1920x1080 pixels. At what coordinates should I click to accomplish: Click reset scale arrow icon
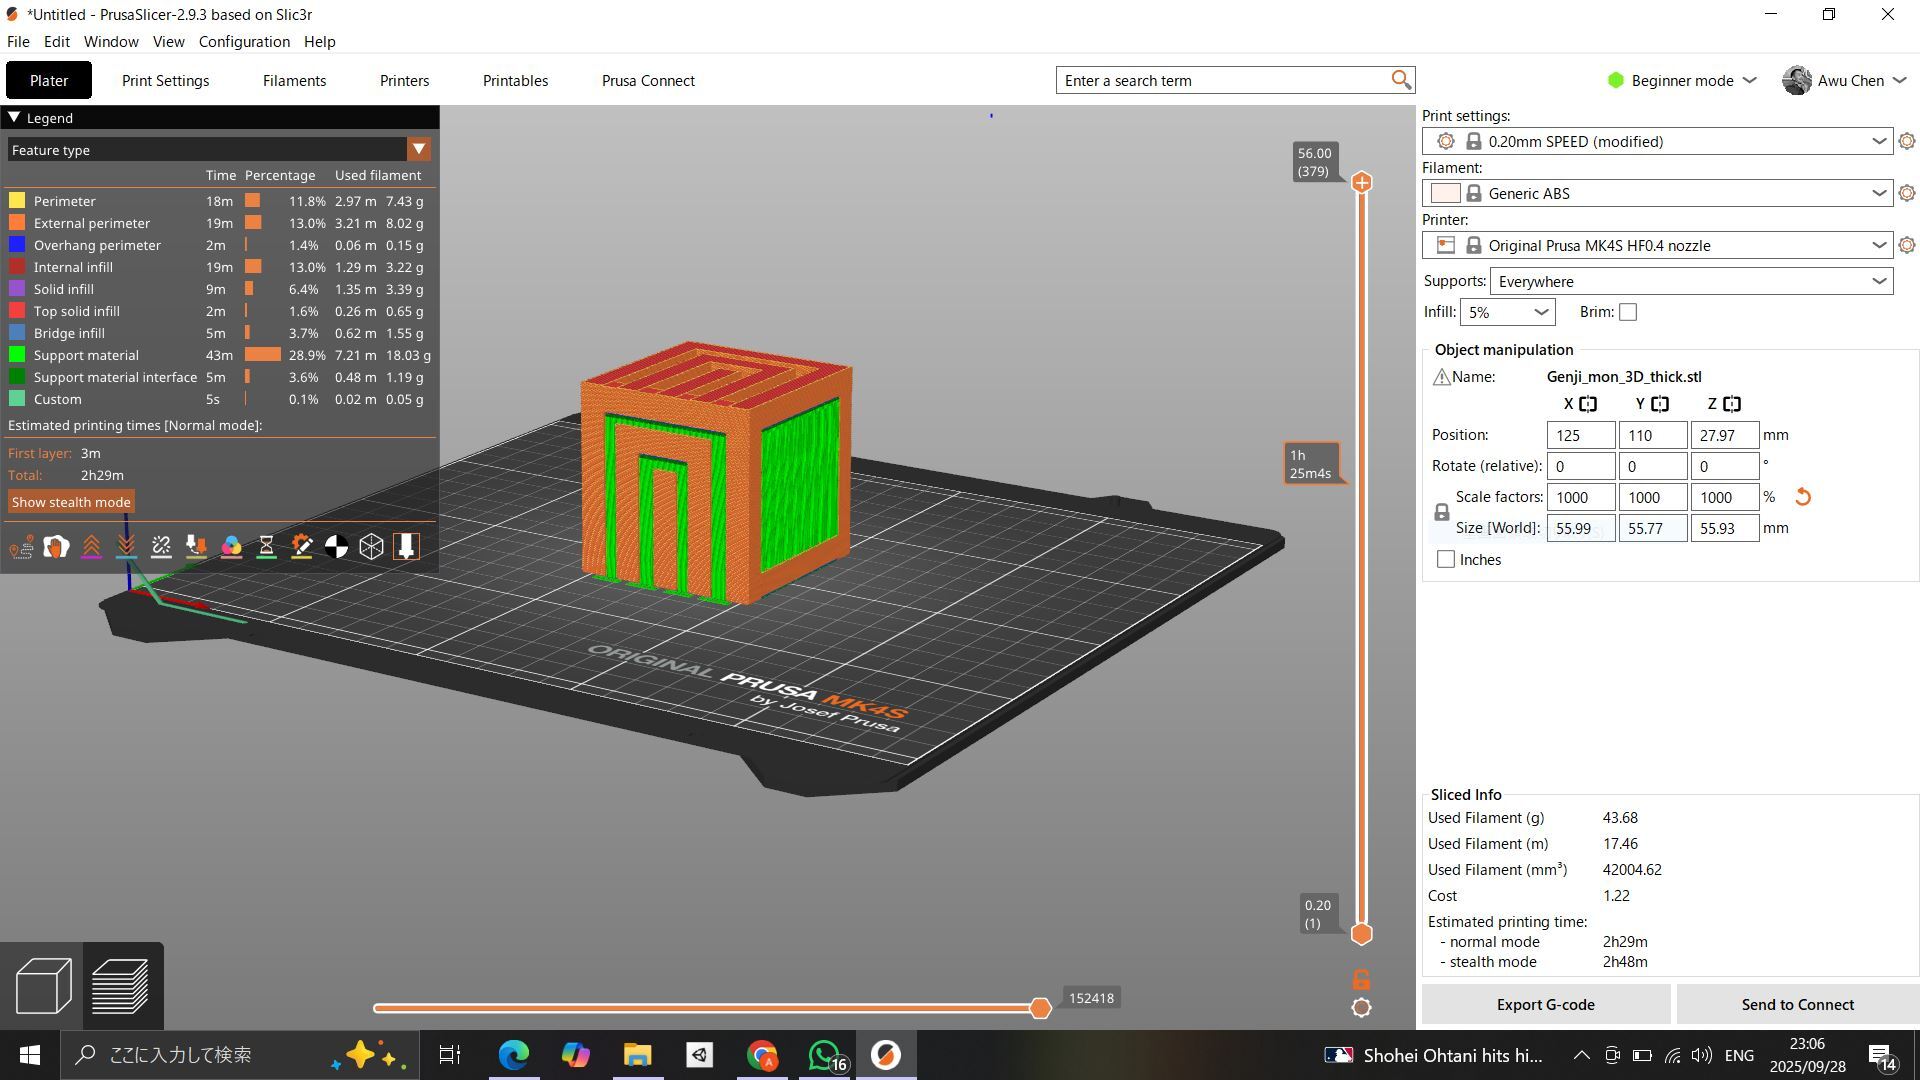(1802, 497)
